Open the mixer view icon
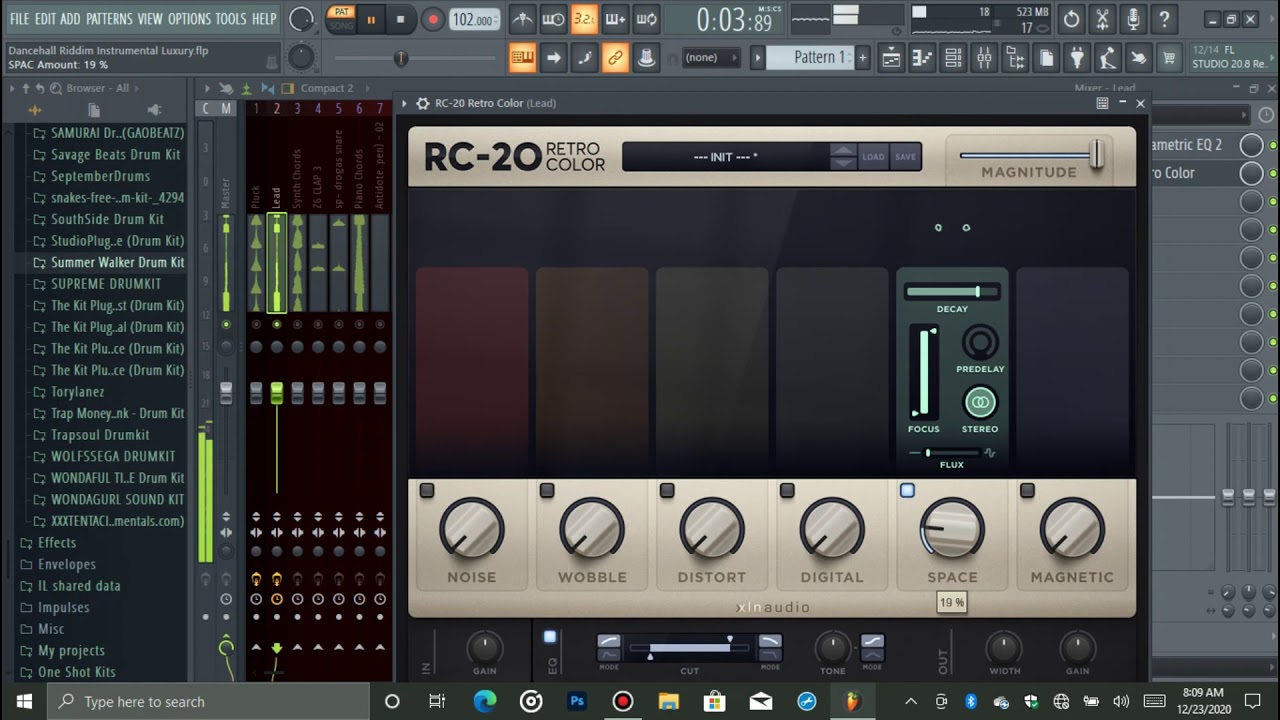Screen dimensions: 1280x720 (984, 58)
